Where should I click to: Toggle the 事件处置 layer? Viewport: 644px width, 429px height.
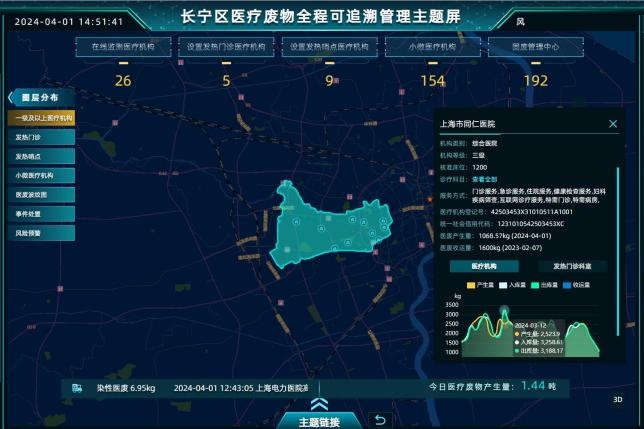[41, 214]
